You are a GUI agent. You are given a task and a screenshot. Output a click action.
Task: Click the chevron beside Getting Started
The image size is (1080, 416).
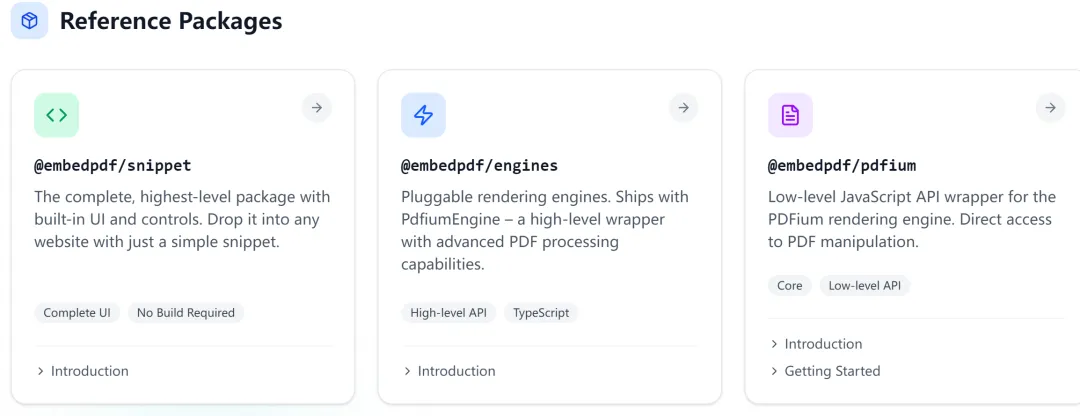pyautogui.click(x=775, y=371)
